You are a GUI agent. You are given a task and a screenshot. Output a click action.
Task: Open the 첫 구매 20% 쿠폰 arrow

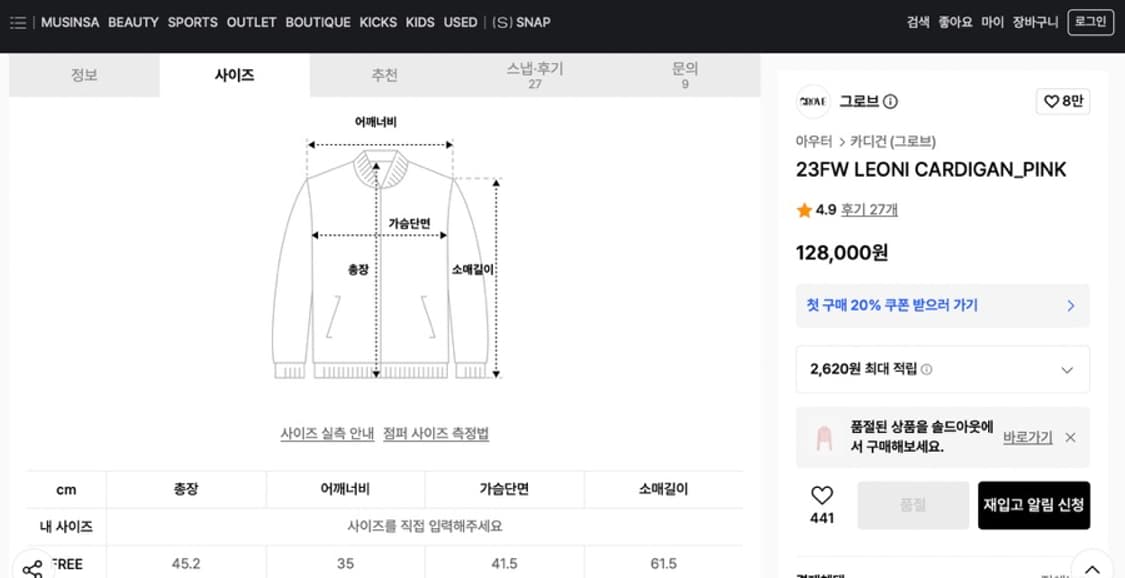coord(1070,305)
